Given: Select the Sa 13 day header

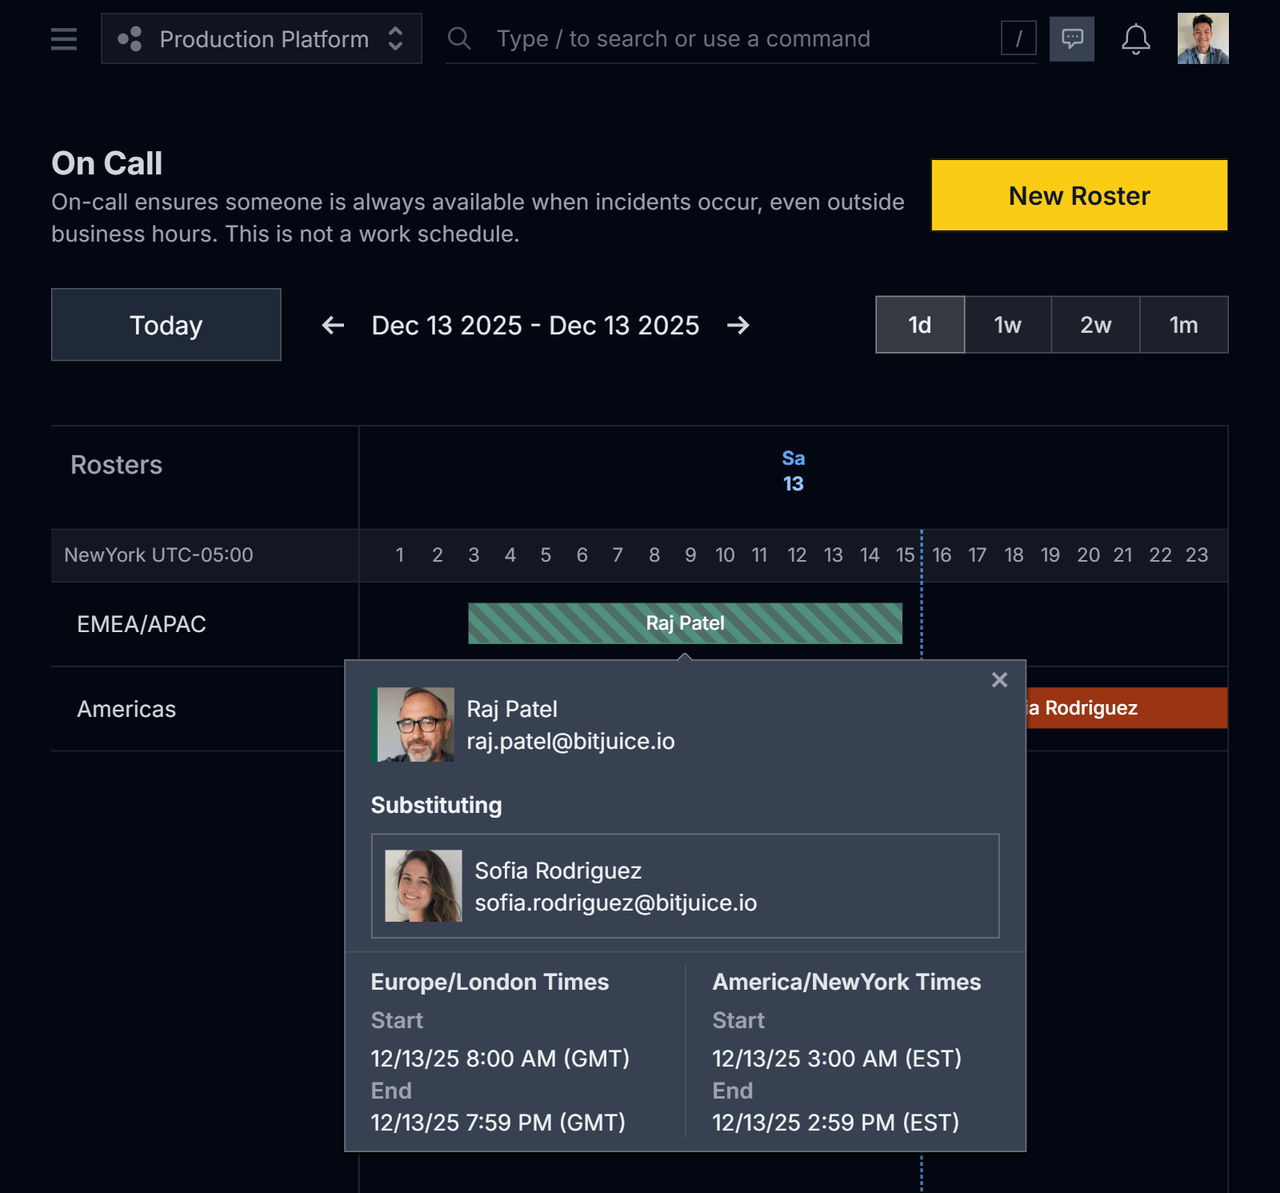Looking at the screenshot, I should click(x=793, y=470).
